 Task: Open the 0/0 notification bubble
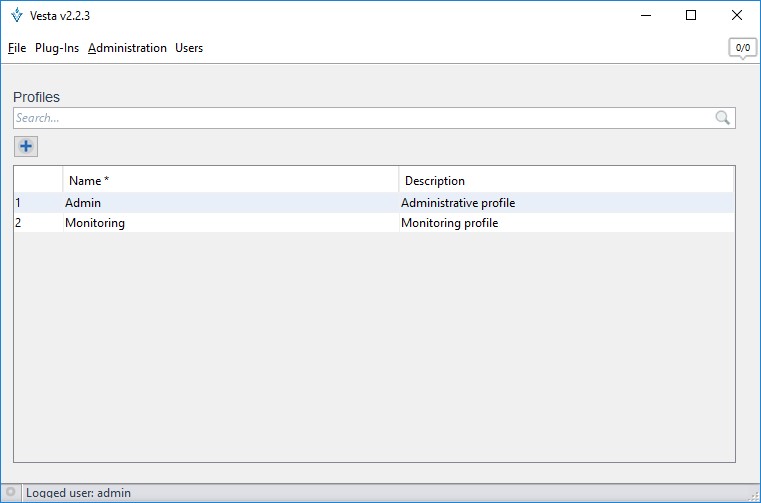(x=742, y=48)
